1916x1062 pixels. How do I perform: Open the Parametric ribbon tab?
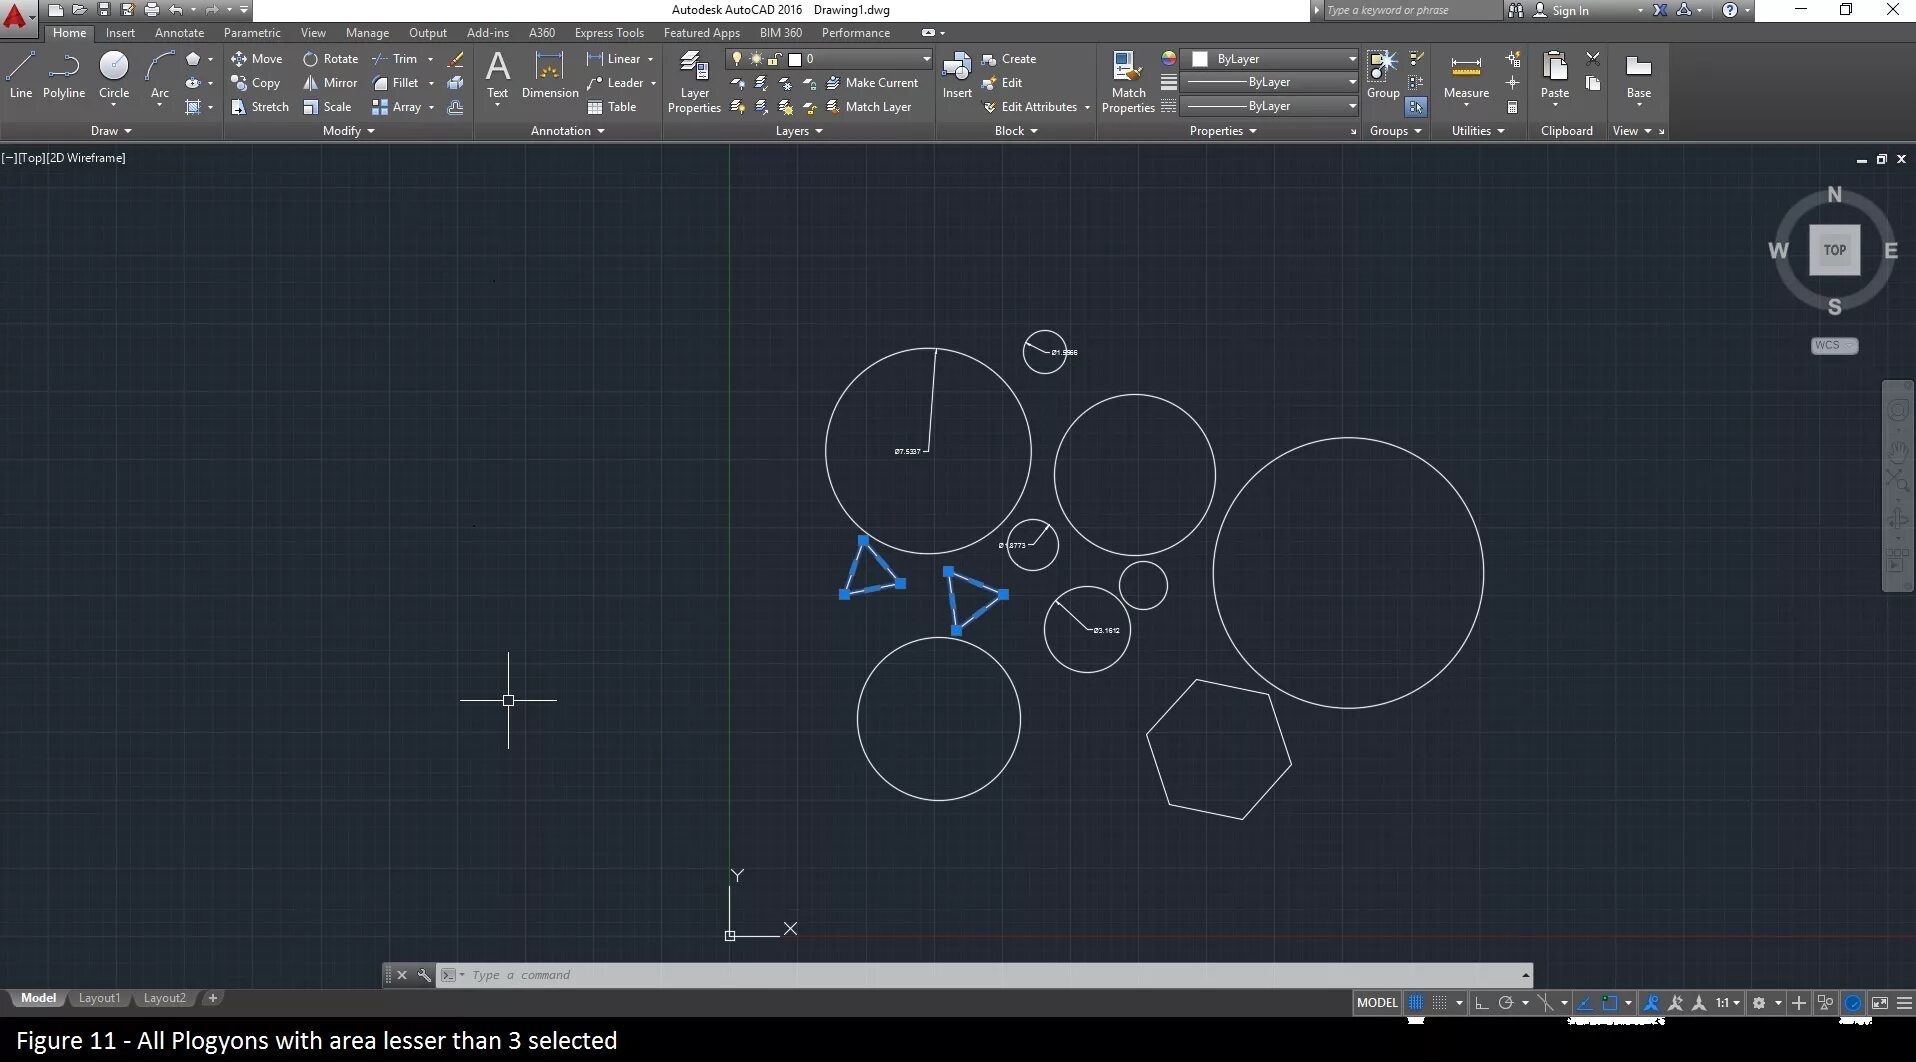[x=252, y=33]
